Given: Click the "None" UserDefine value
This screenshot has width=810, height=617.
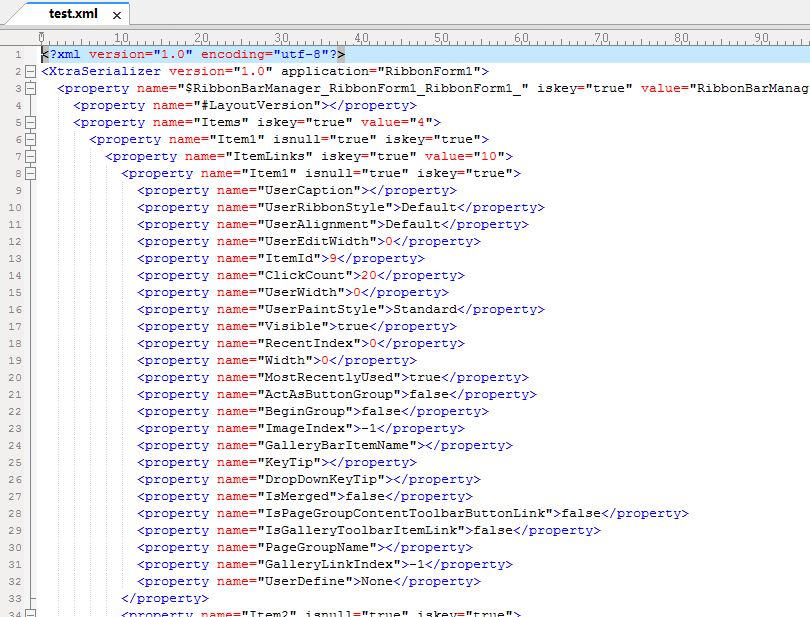Looking at the screenshot, I should coord(377,582).
